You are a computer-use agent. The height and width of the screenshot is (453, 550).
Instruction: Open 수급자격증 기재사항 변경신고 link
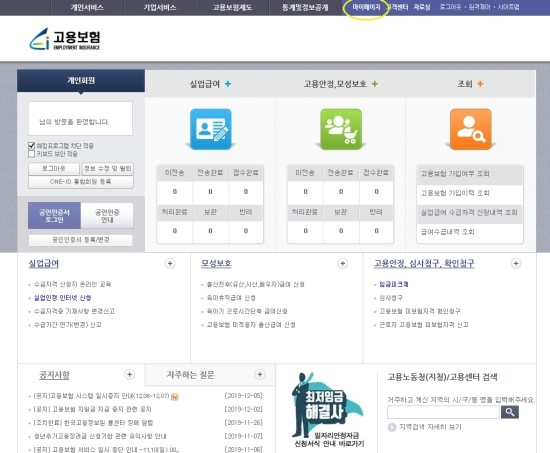(x=74, y=311)
